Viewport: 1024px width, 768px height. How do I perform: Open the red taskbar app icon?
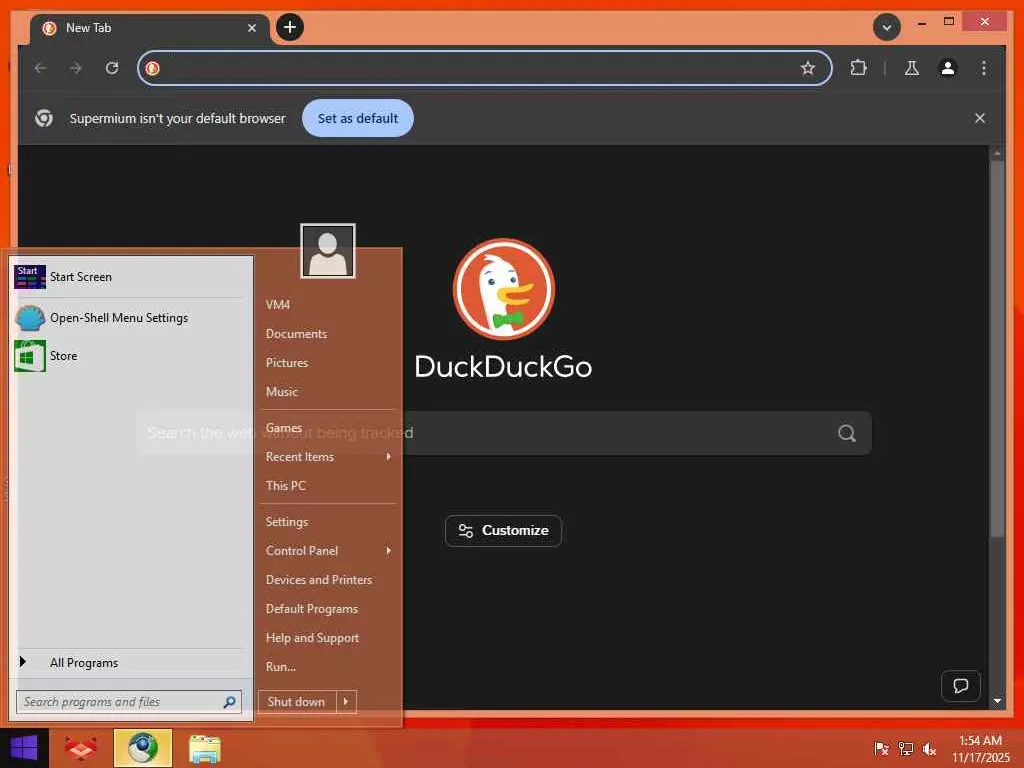(81, 748)
